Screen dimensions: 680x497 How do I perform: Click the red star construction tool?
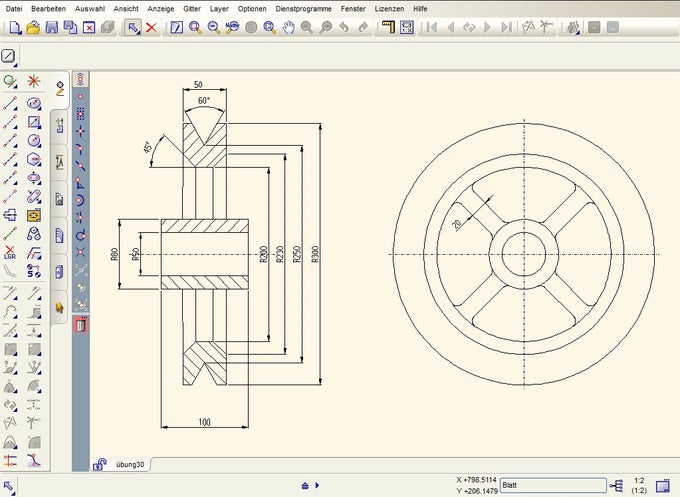33,81
